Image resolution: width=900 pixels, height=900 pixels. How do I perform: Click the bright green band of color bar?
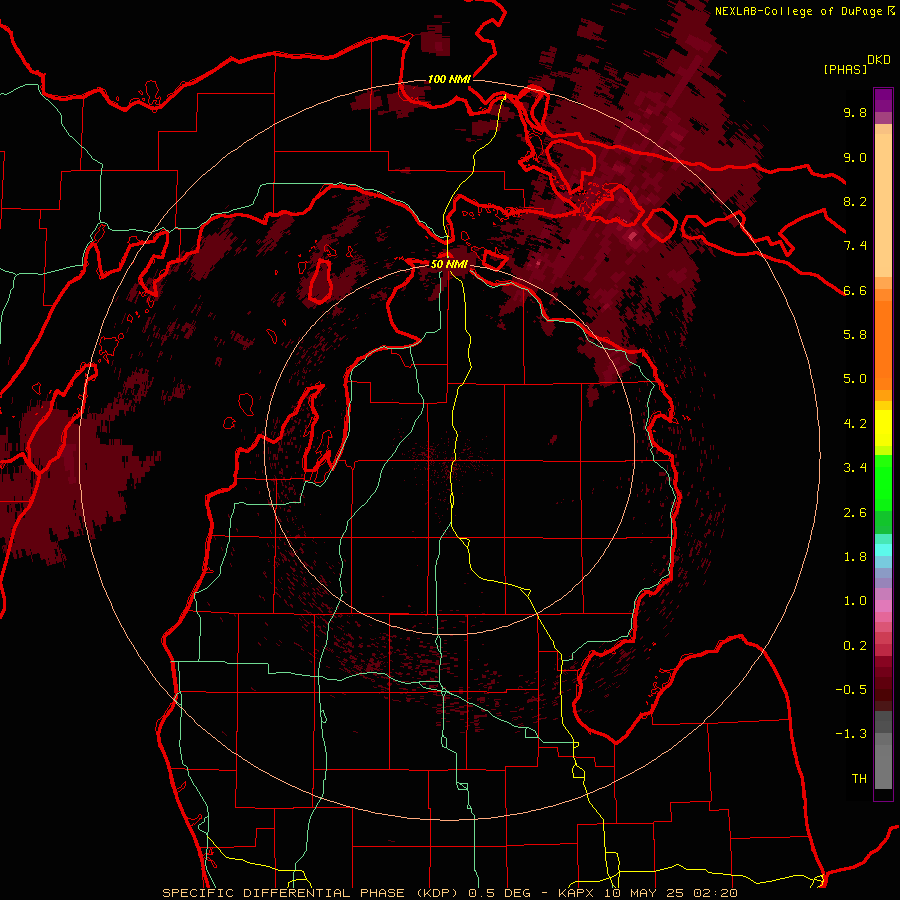point(883,482)
